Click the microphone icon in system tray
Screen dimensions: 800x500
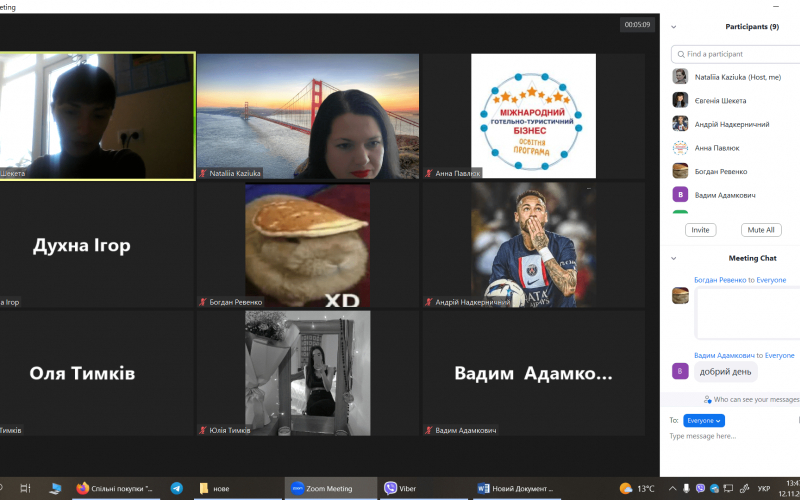pos(687,489)
